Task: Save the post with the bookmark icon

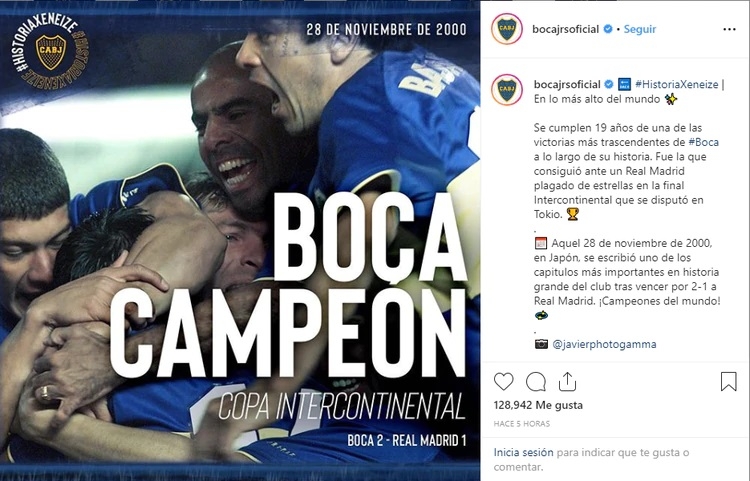Action: click(728, 382)
